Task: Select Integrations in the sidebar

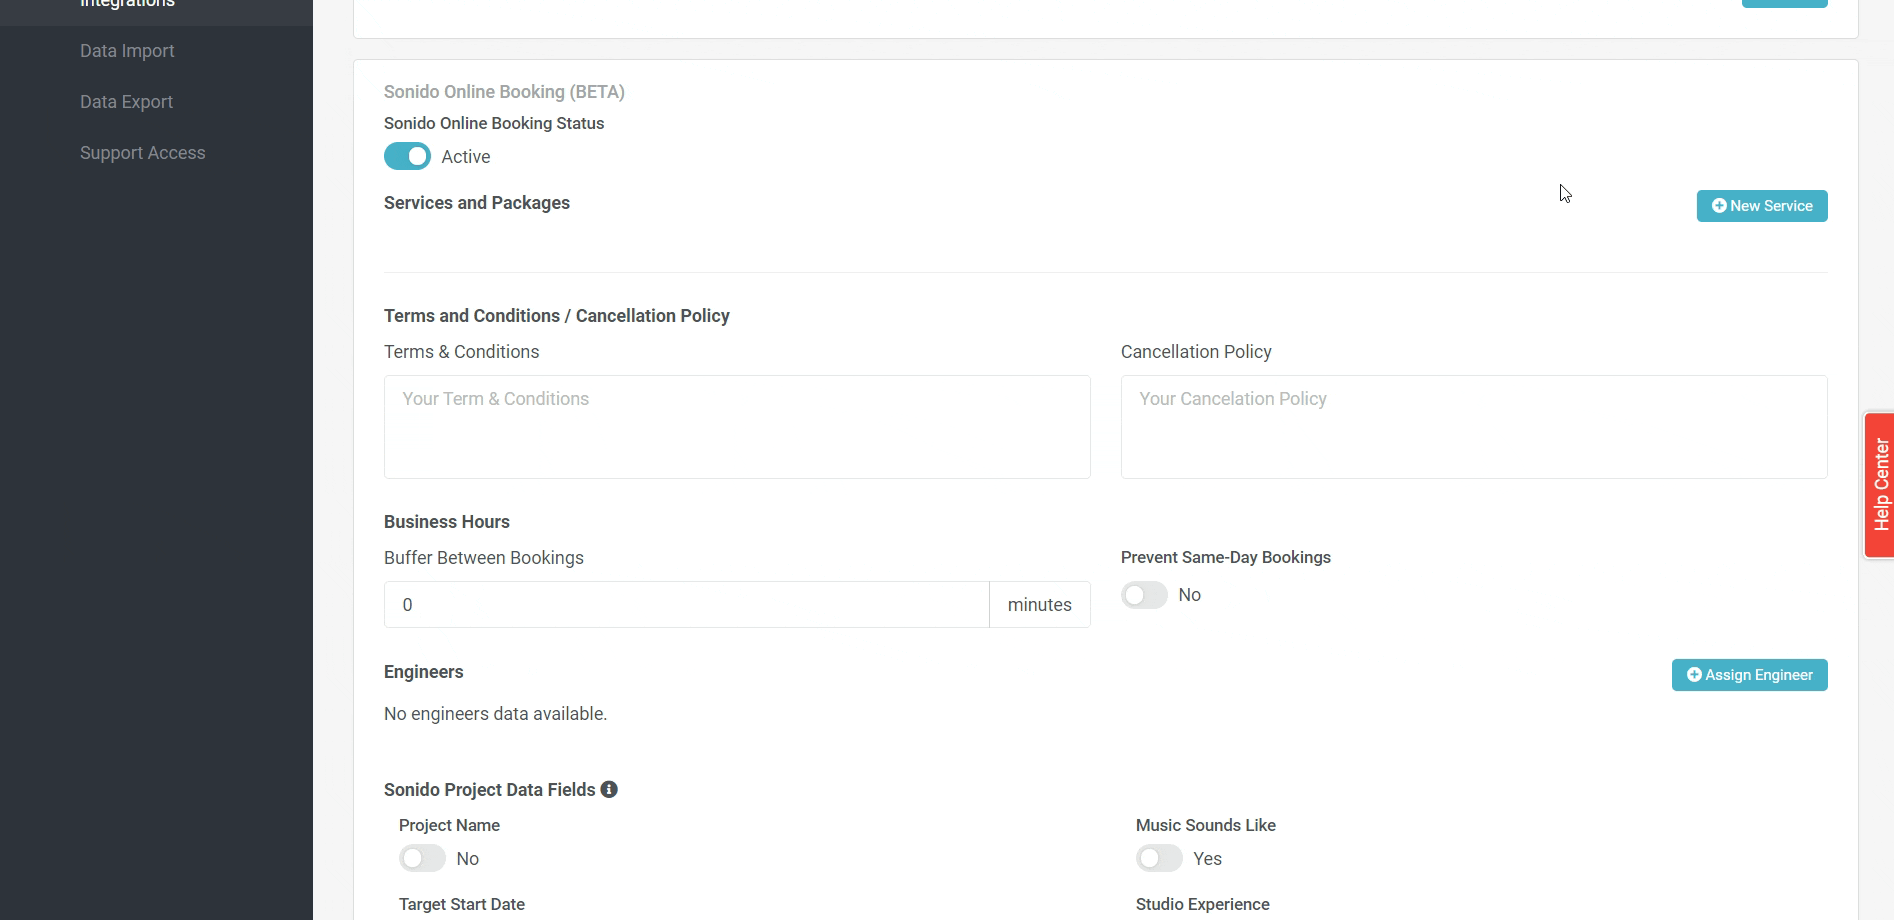Action: 127,5
